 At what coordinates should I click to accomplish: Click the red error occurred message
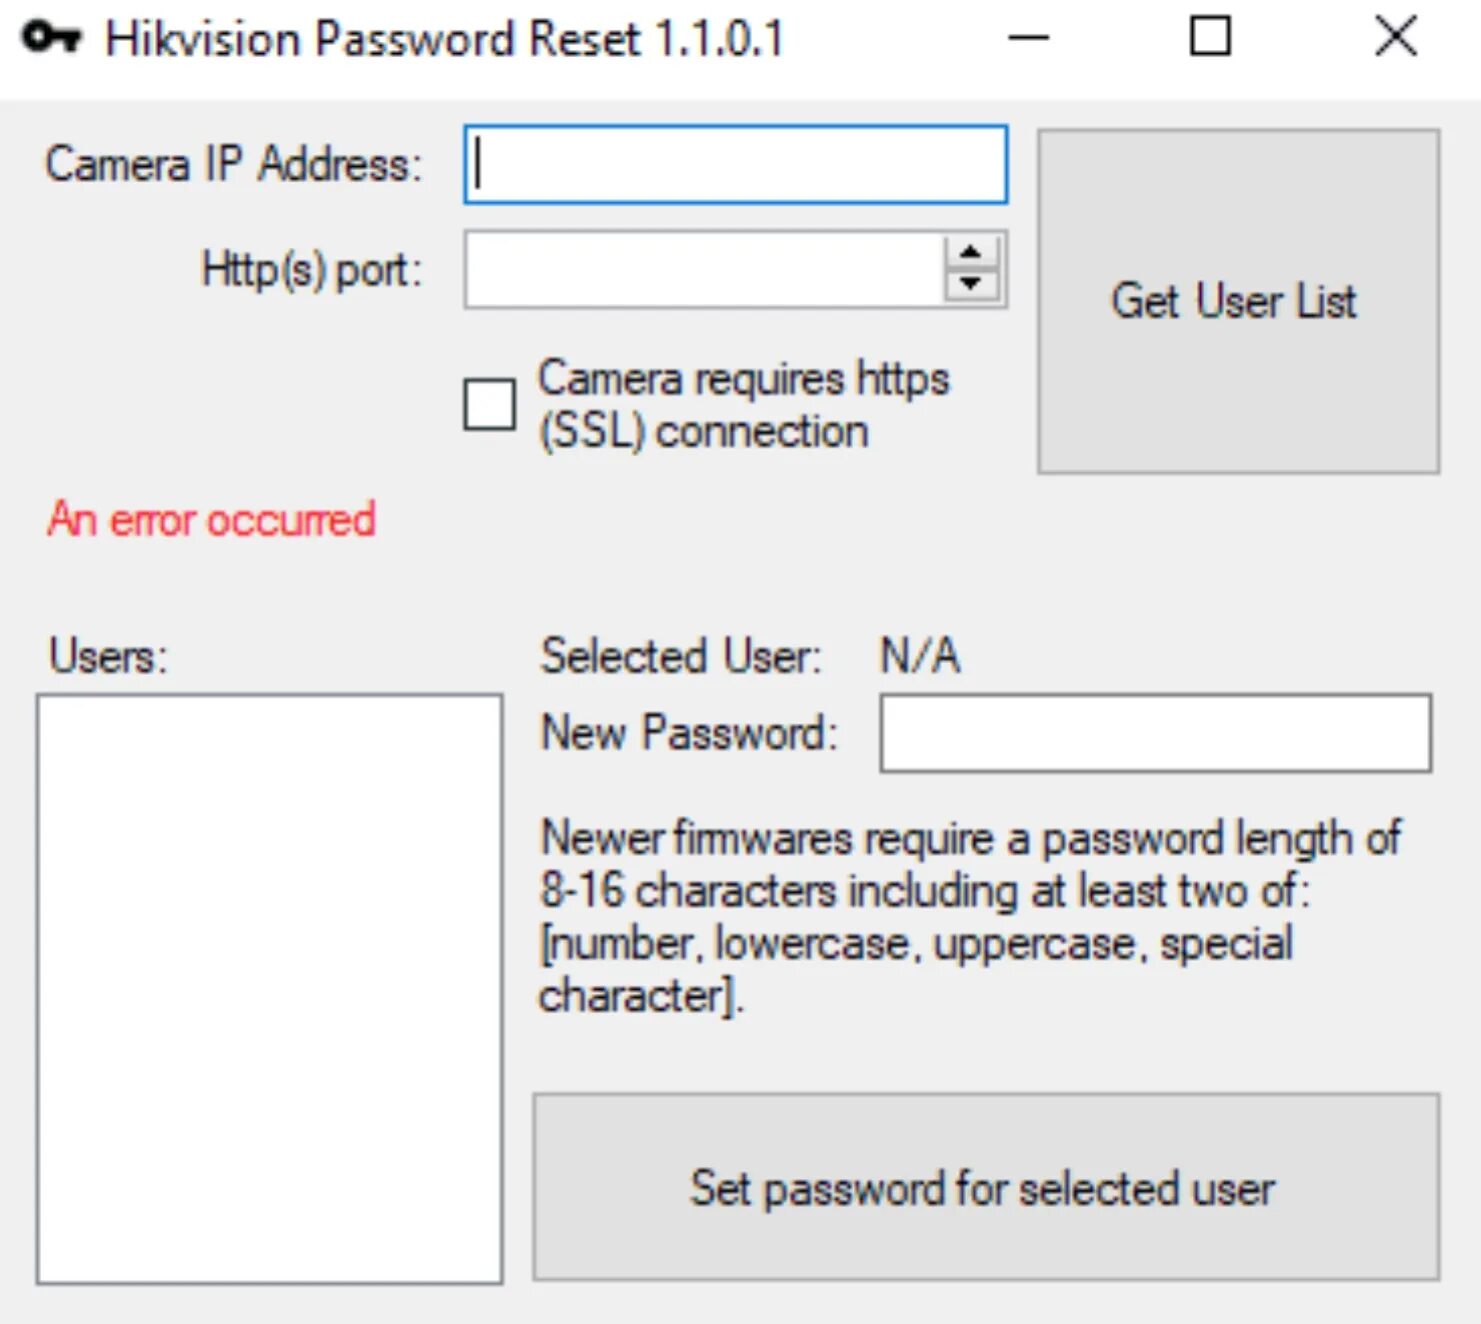tap(211, 520)
